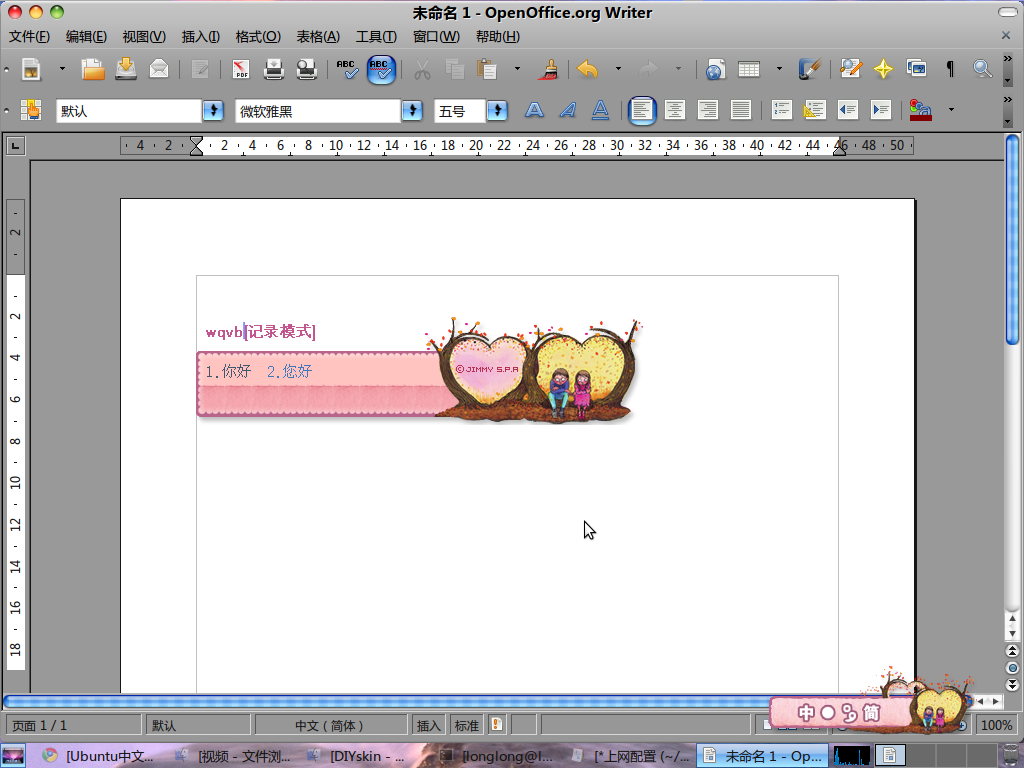Justify the paragraph text
Image resolution: width=1024 pixels, height=768 pixels.
(741, 110)
